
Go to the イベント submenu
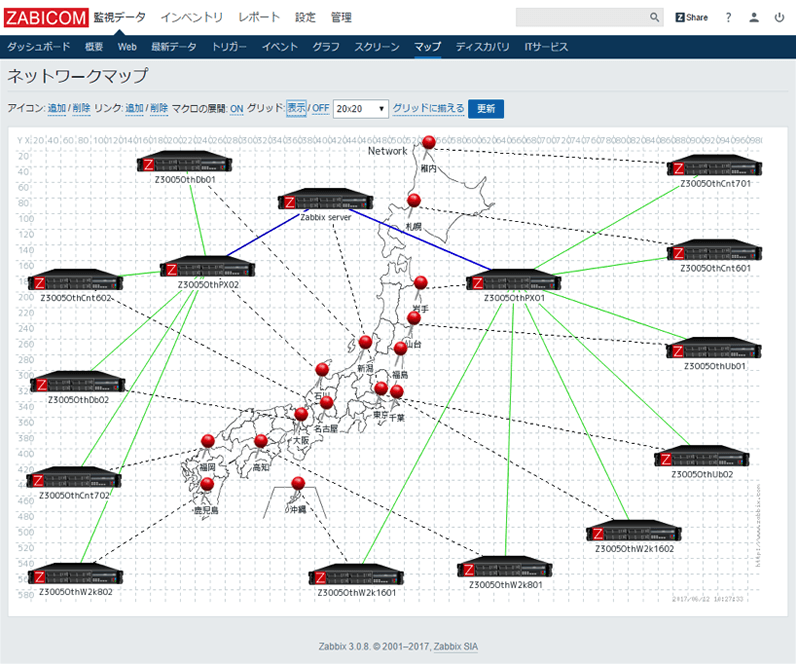(x=280, y=47)
